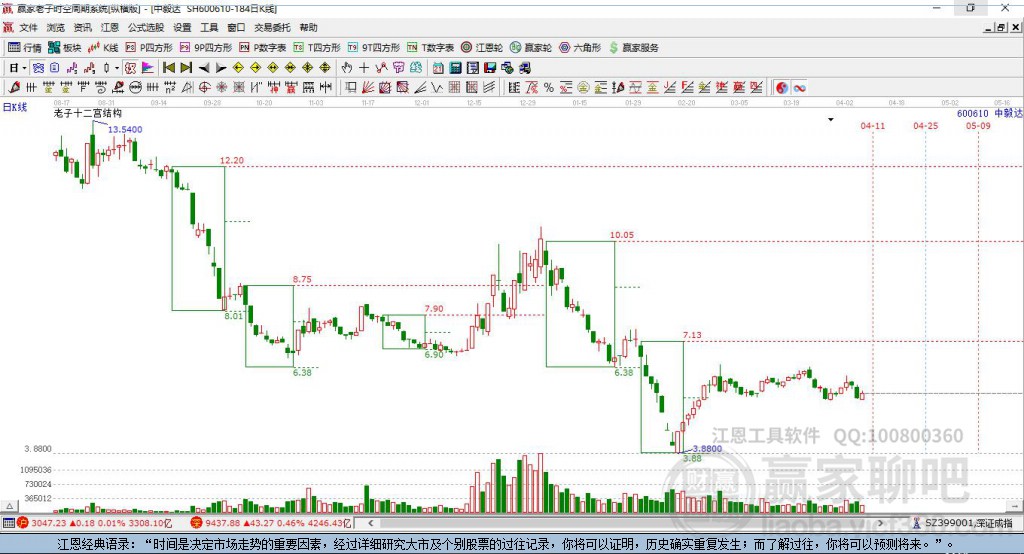Open 赢家服务 service link

tap(633, 48)
